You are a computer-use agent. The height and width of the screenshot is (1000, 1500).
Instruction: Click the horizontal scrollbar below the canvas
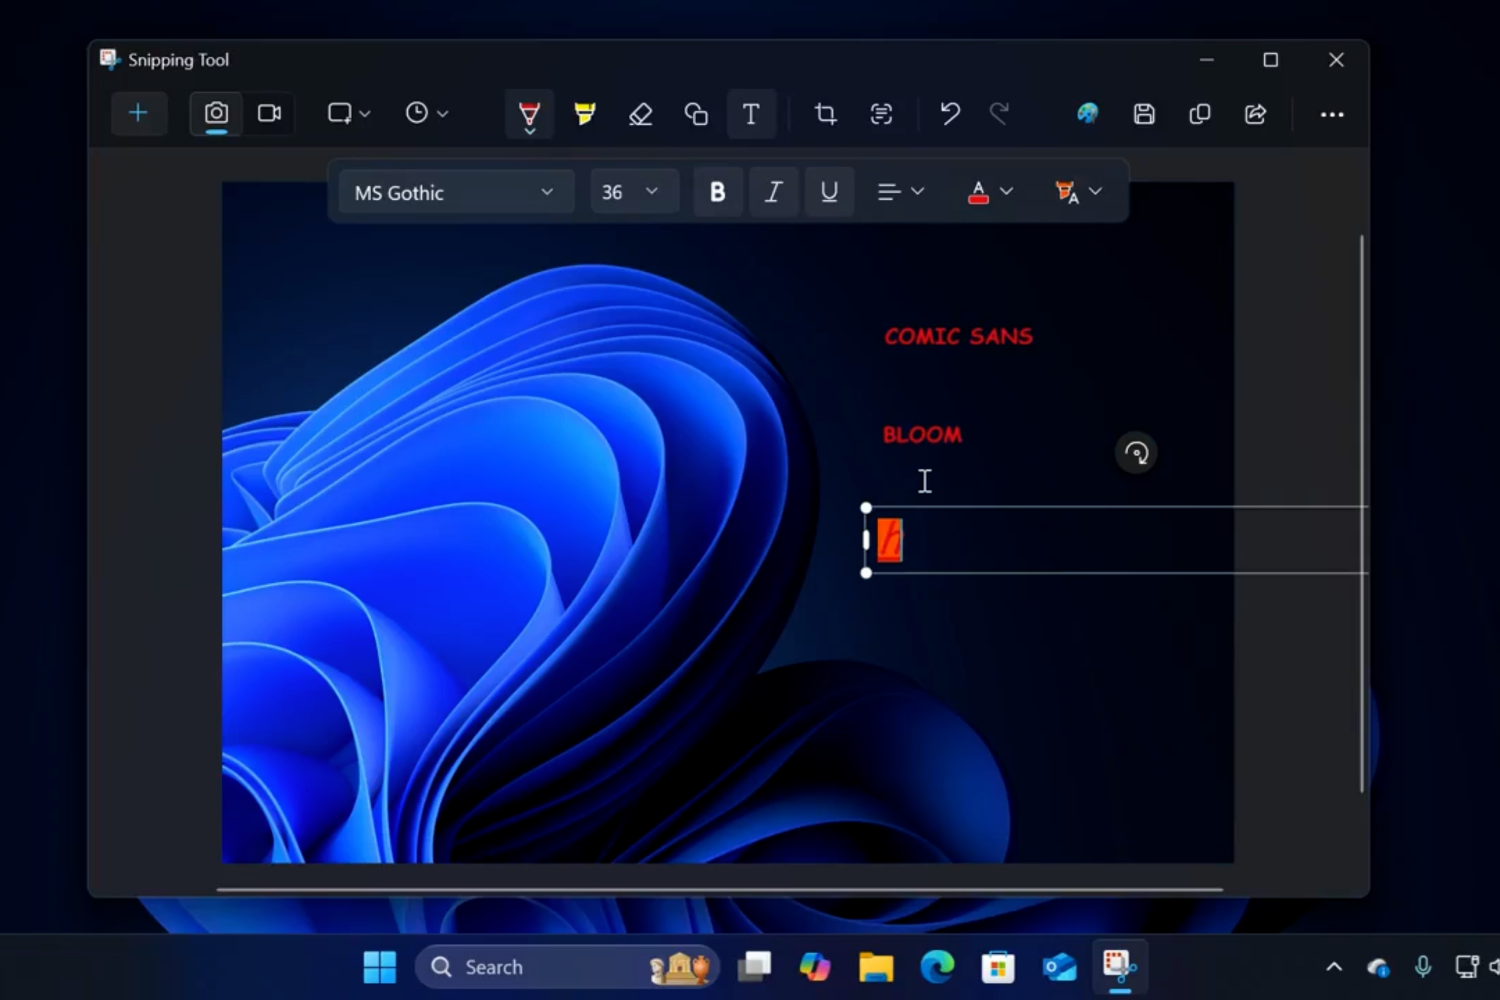point(720,889)
